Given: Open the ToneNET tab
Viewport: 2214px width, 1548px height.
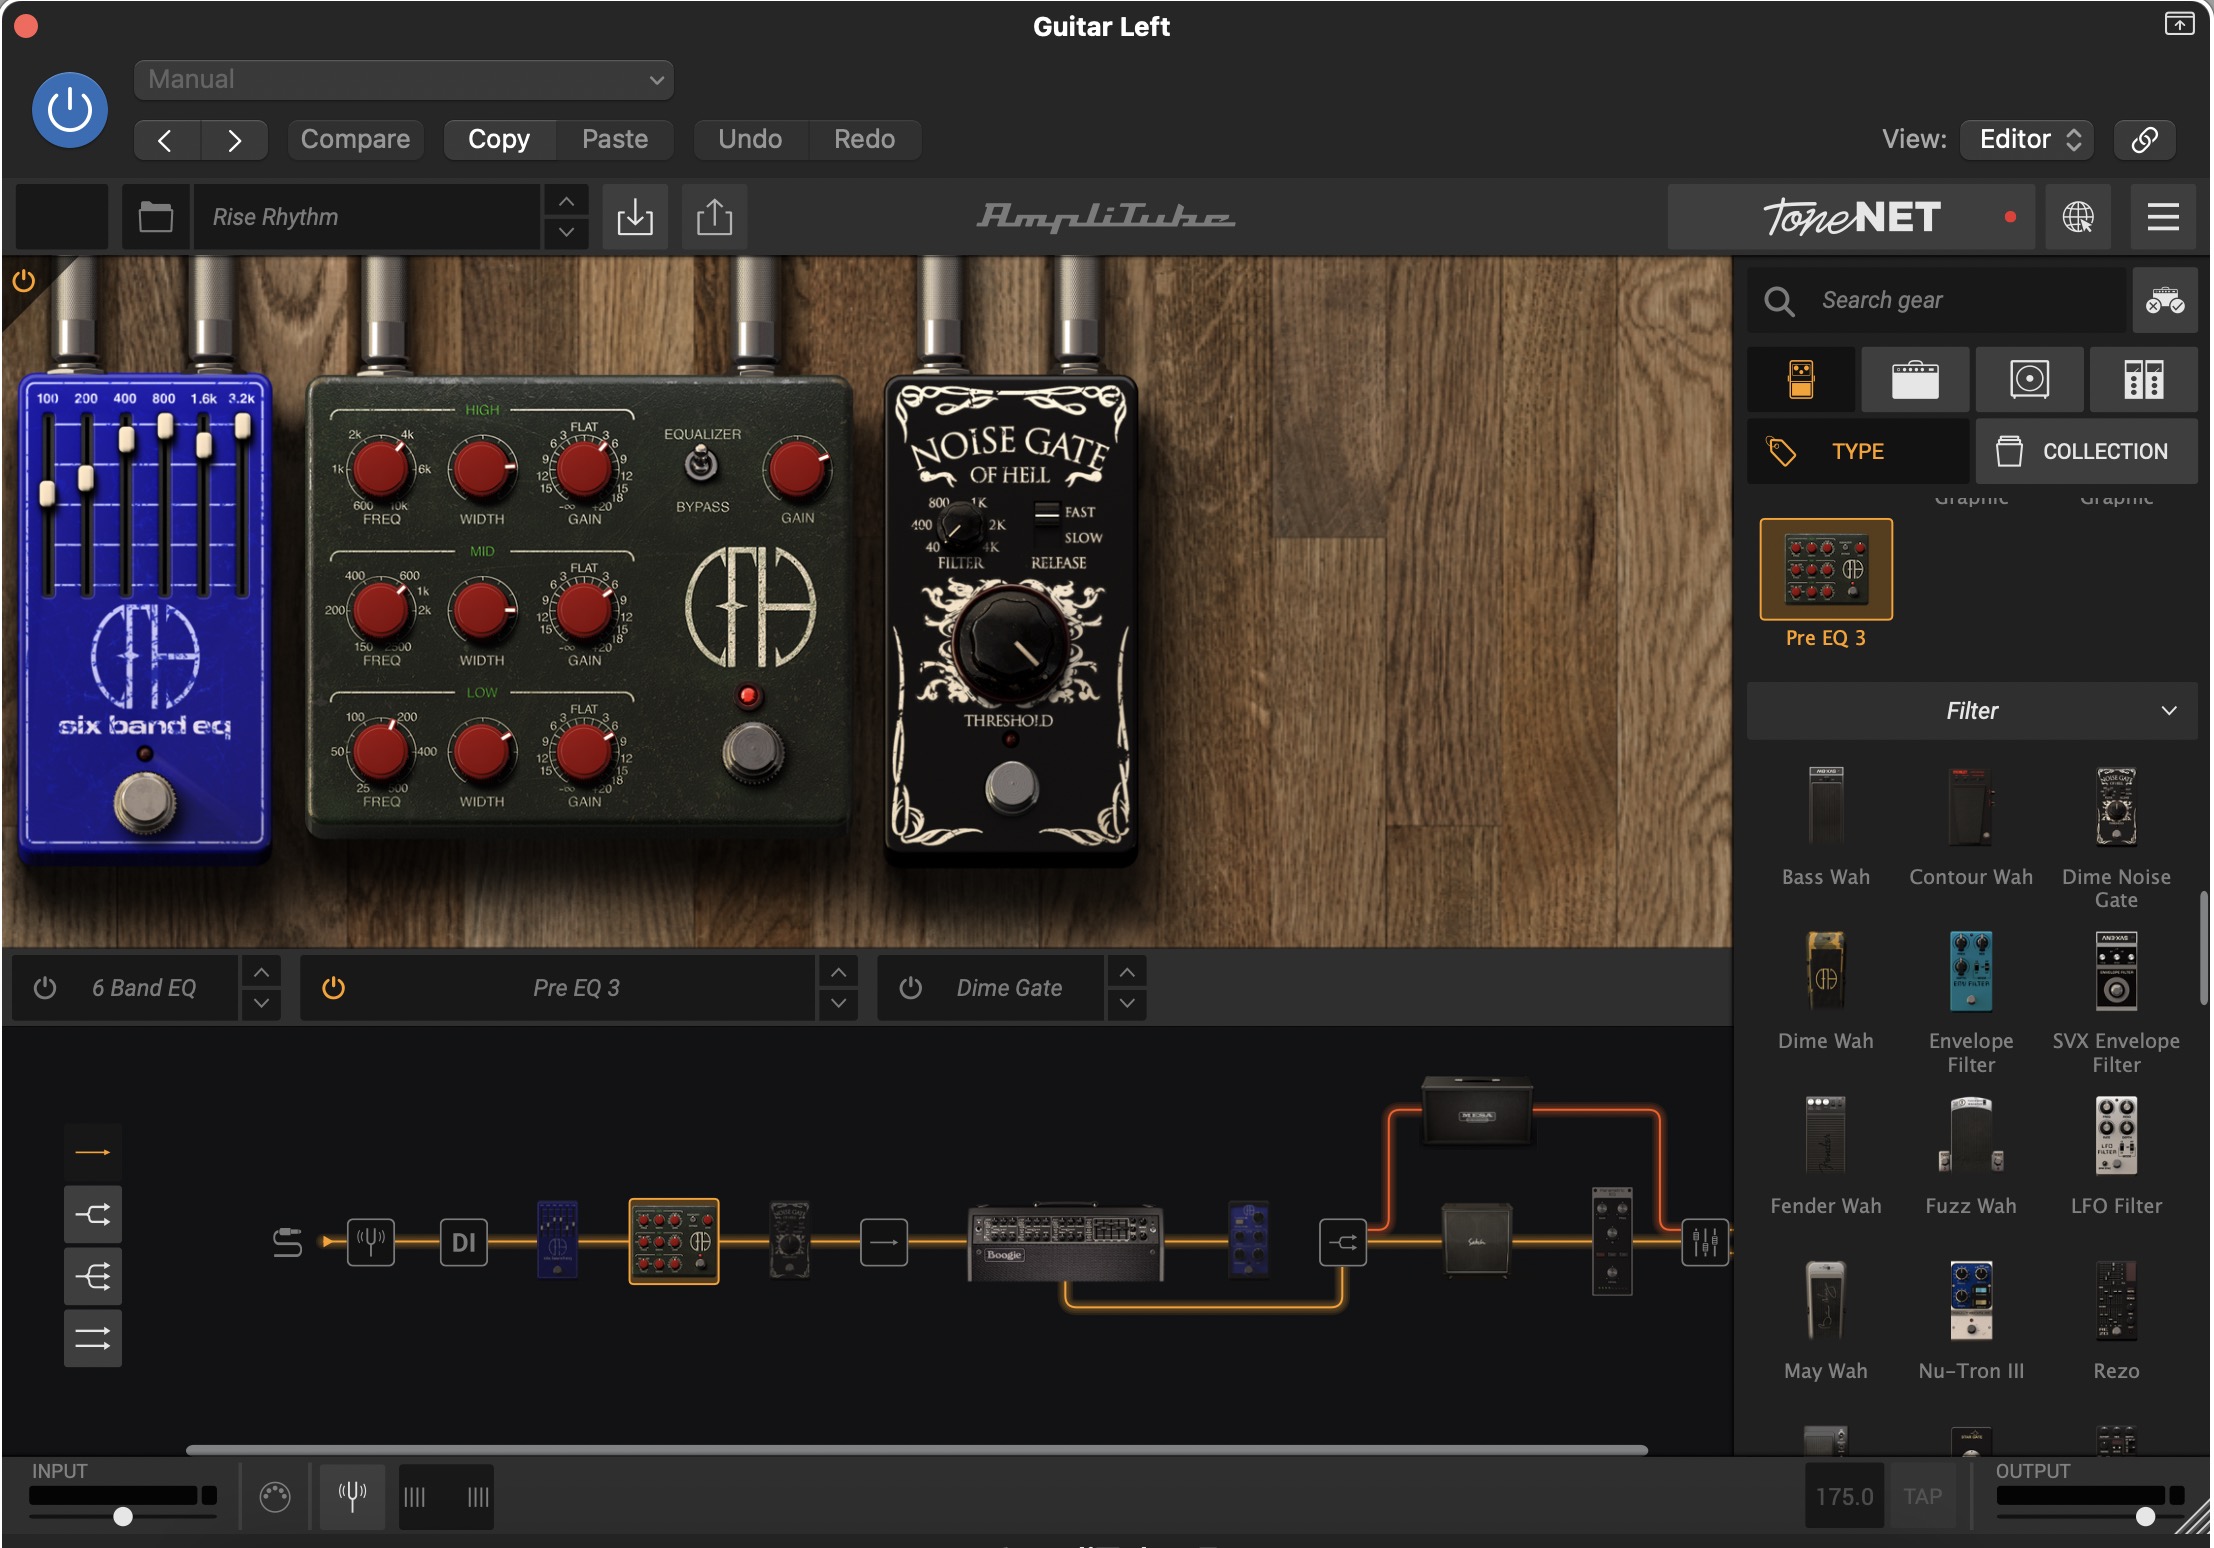Looking at the screenshot, I should tap(1852, 217).
